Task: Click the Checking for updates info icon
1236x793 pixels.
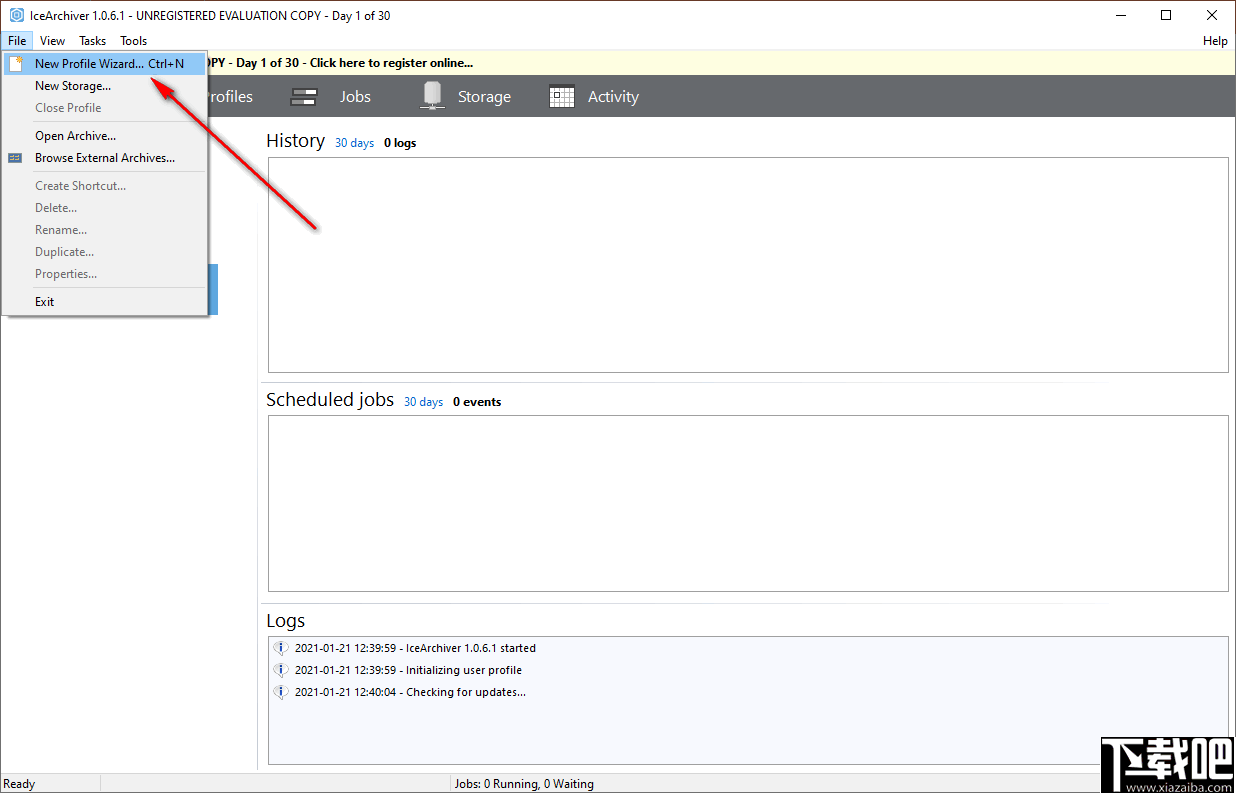Action: tap(281, 692)
